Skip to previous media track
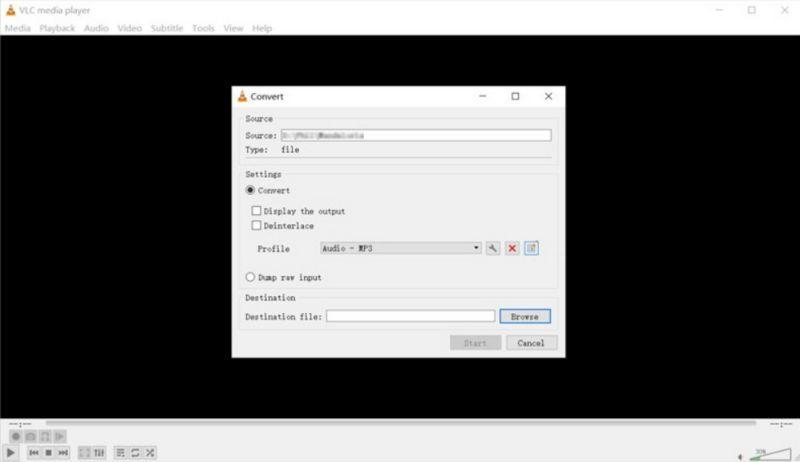Viewport: 800px width, 462px height. (x=34, y=452)
